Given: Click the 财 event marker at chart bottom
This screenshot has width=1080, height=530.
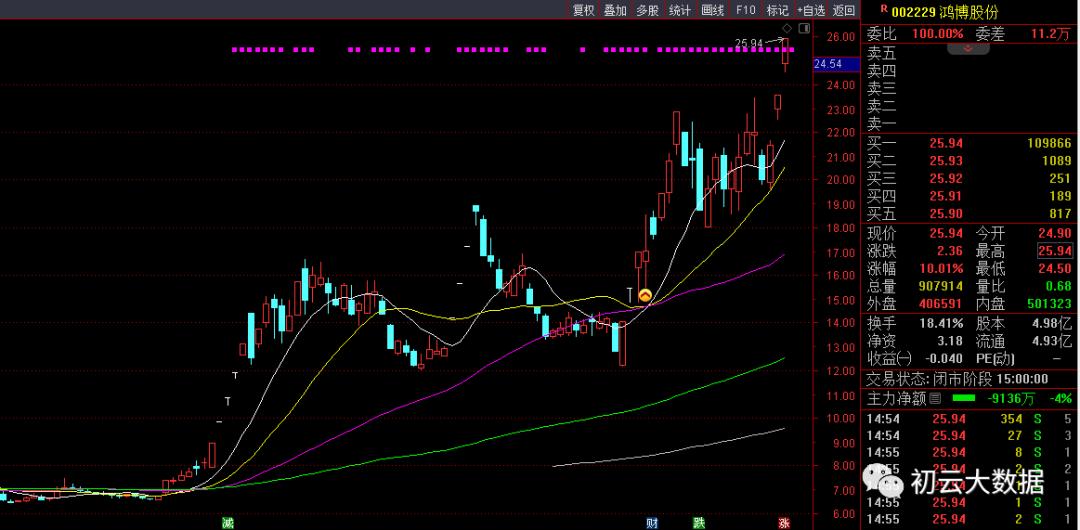Looking at the screenshot, I should pos(652,523).
